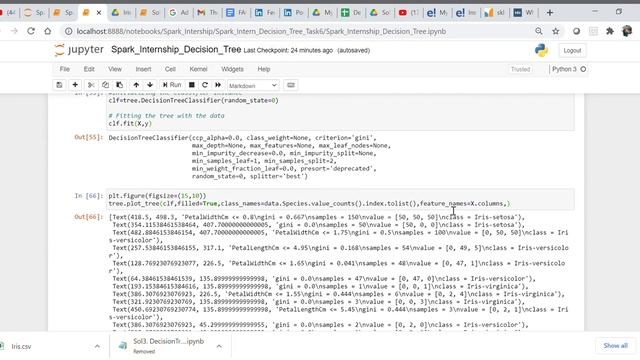Open the browser profile avatar
The height and width of the screenshot is (360, 640).
pyautogui.click(x=627, y=31)
